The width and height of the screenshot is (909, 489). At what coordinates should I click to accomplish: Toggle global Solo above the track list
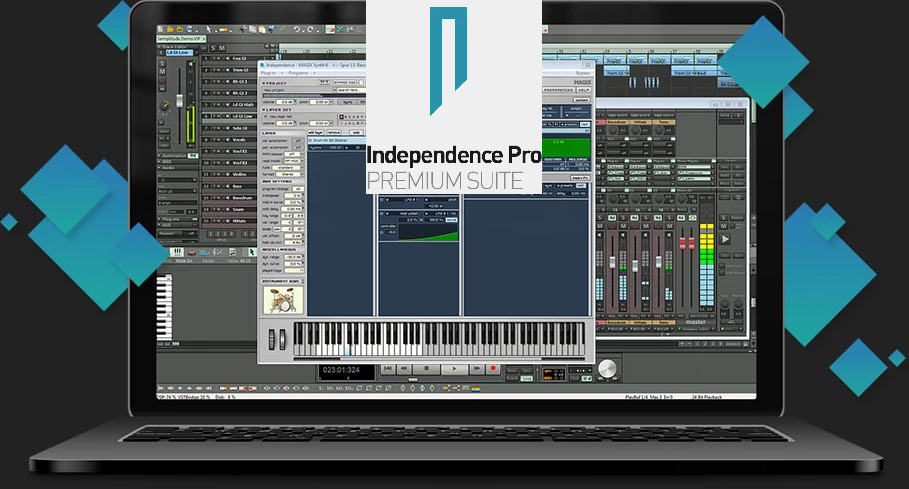click(x=213, y=48)
